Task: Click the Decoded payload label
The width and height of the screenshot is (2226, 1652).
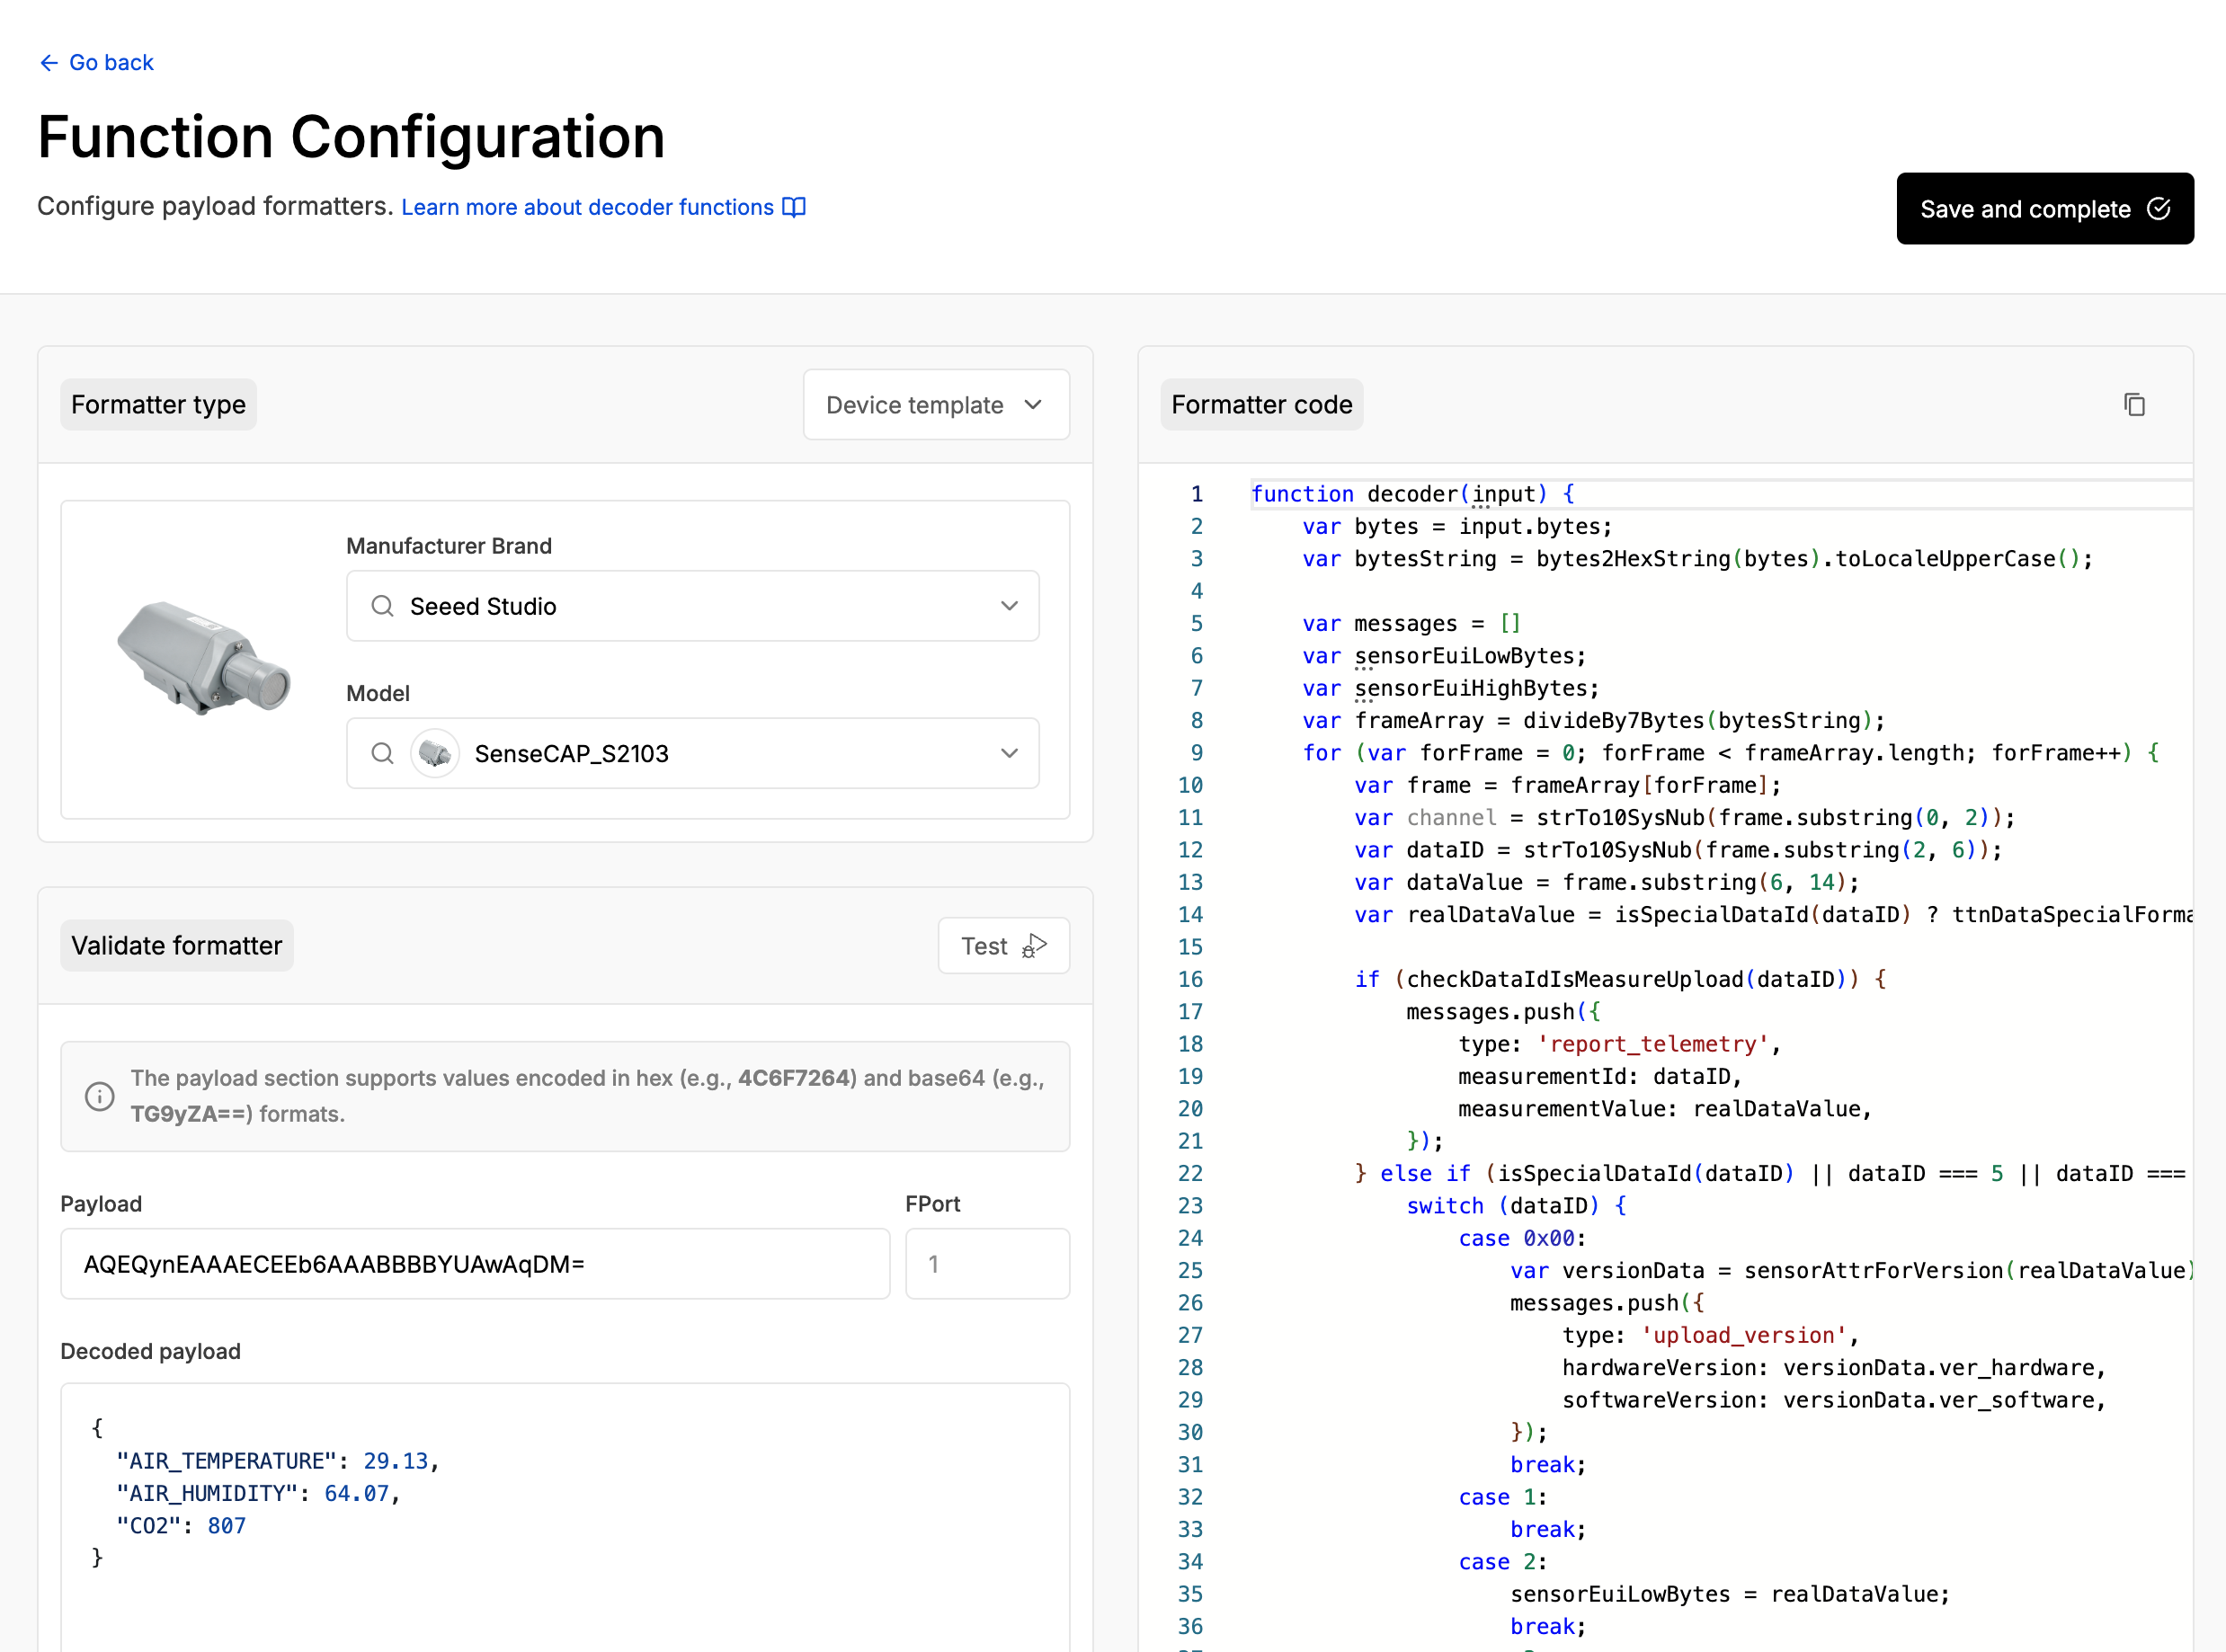Action: coord(151,1351)
